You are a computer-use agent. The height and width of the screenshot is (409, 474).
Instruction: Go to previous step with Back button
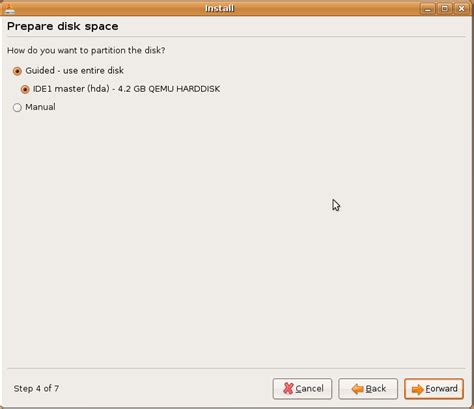368,389
